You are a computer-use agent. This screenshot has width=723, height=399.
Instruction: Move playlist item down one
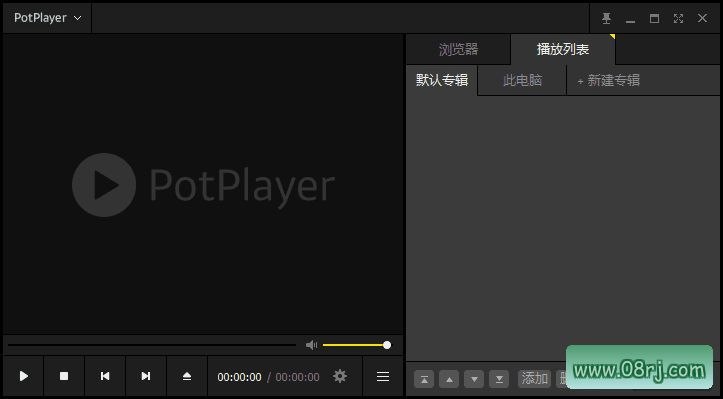[474, 379]
